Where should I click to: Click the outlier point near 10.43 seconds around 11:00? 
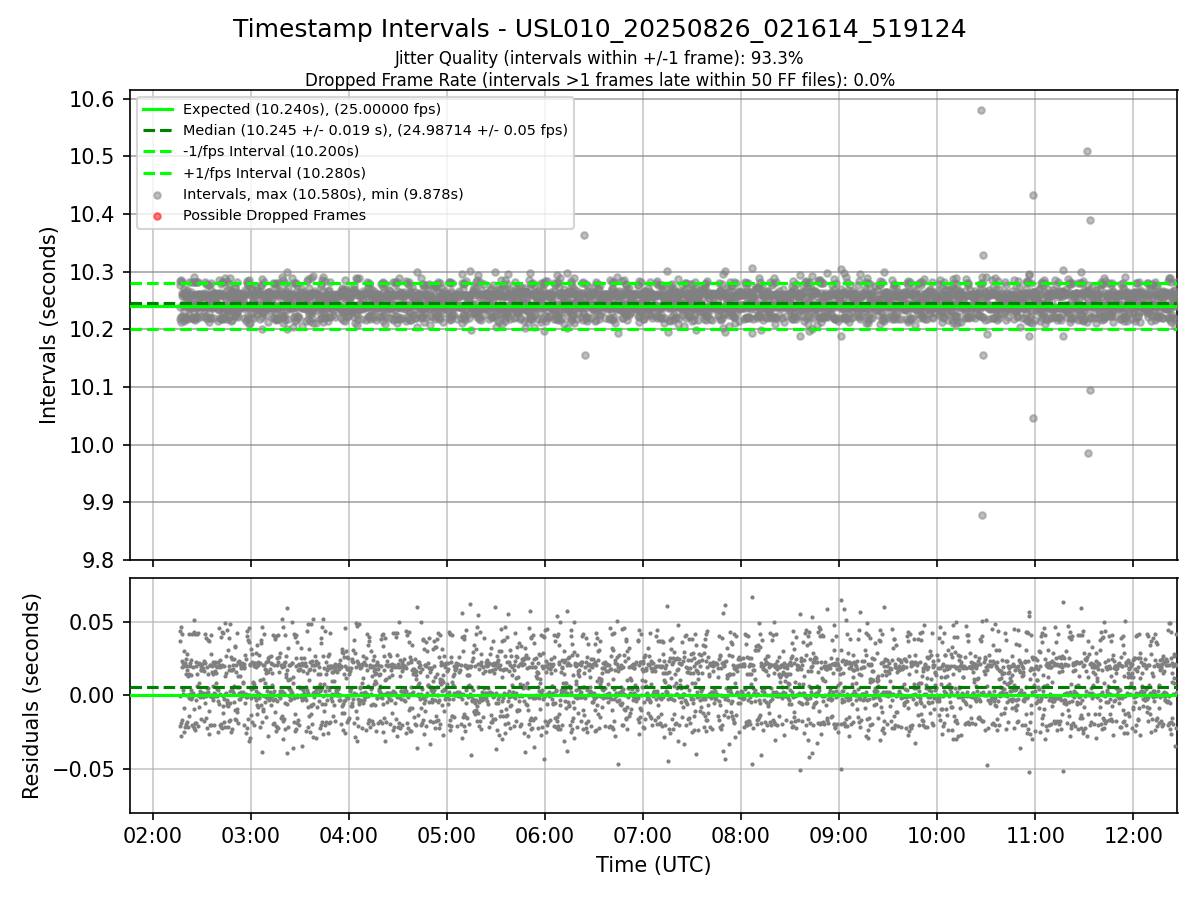click(x=1033, y=195)
